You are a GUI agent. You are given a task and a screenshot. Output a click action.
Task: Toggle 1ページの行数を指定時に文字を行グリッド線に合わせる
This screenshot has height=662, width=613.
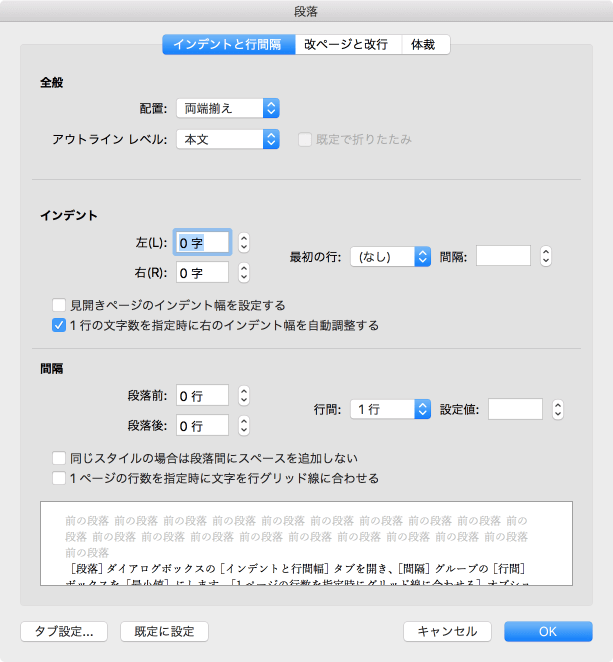point(59,478)
